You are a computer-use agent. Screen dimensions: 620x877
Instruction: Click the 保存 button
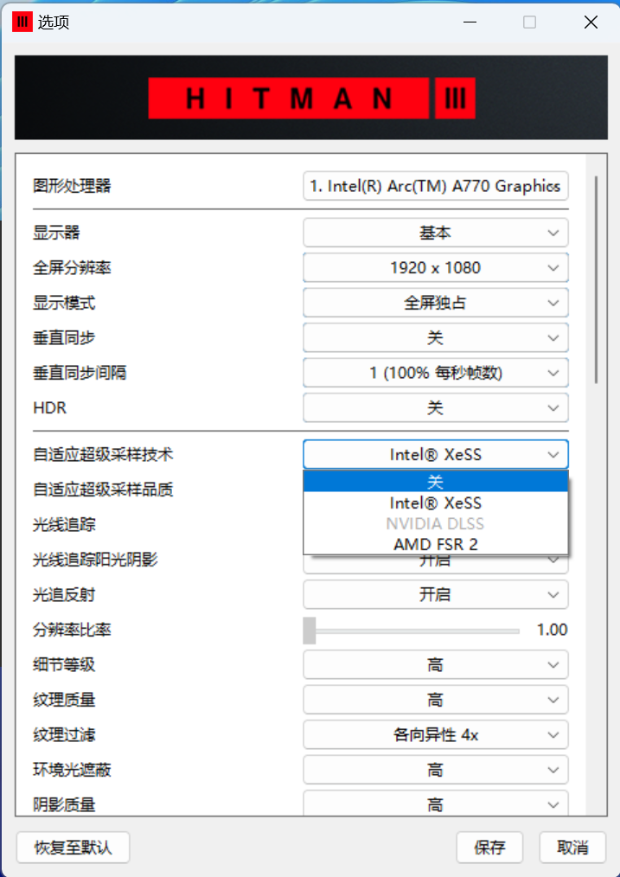tap(490, 847)
